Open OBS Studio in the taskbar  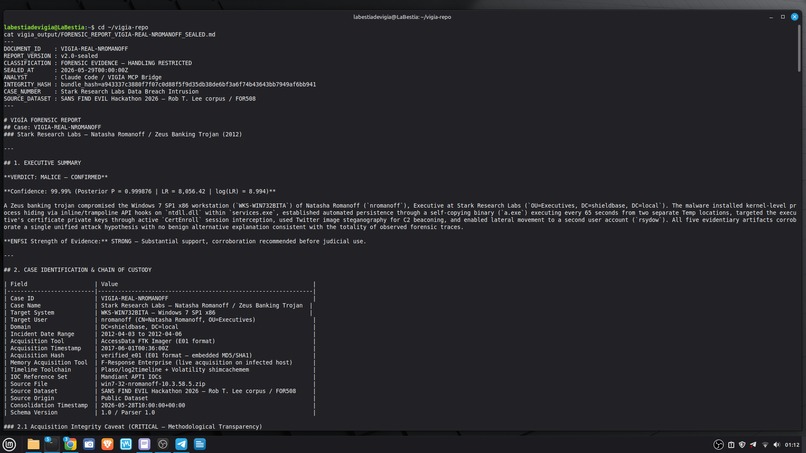pyautogui.click(x=162, y=444)
